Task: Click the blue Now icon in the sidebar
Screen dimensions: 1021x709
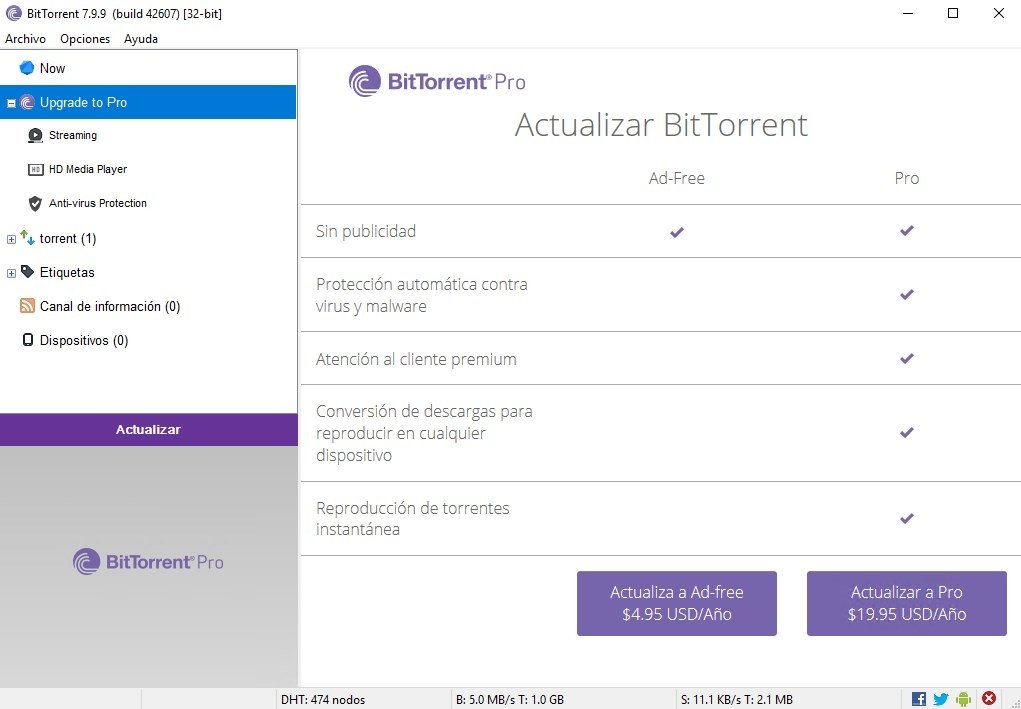Action: click(27, 68)
